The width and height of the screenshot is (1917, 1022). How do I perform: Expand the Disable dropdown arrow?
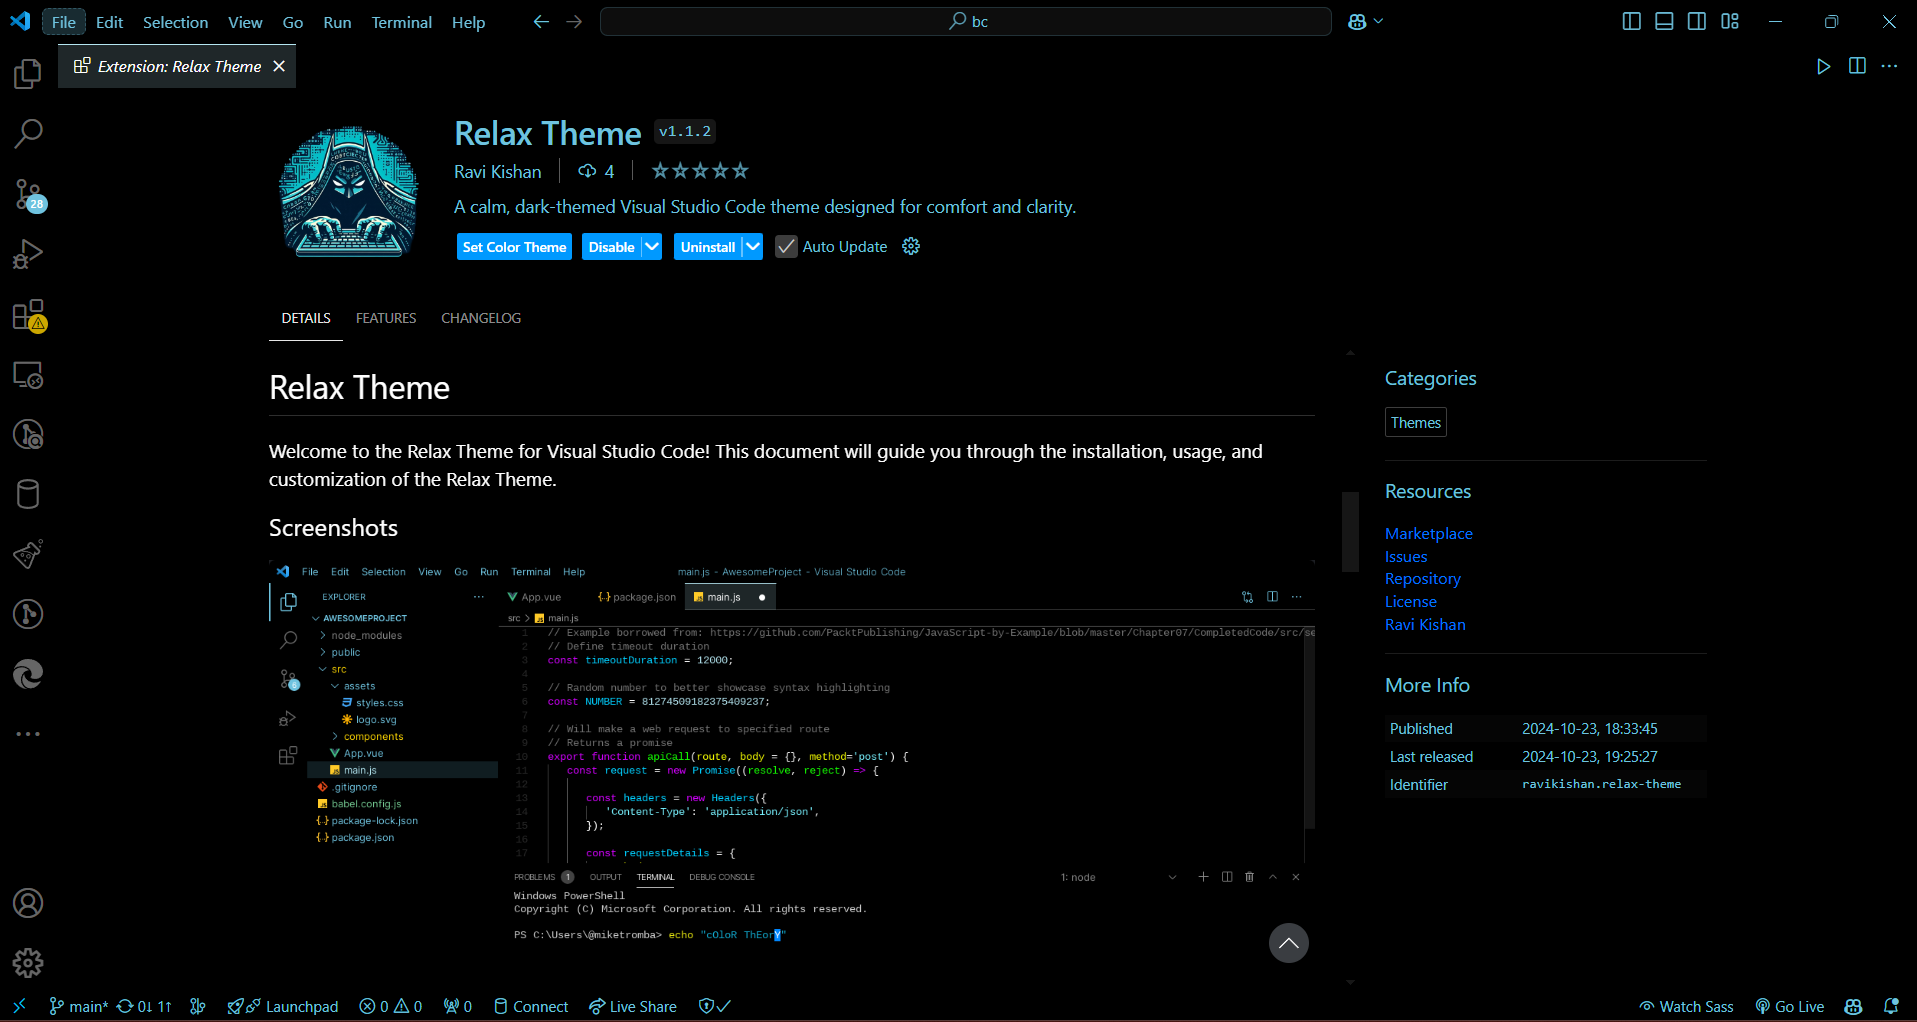651,246
